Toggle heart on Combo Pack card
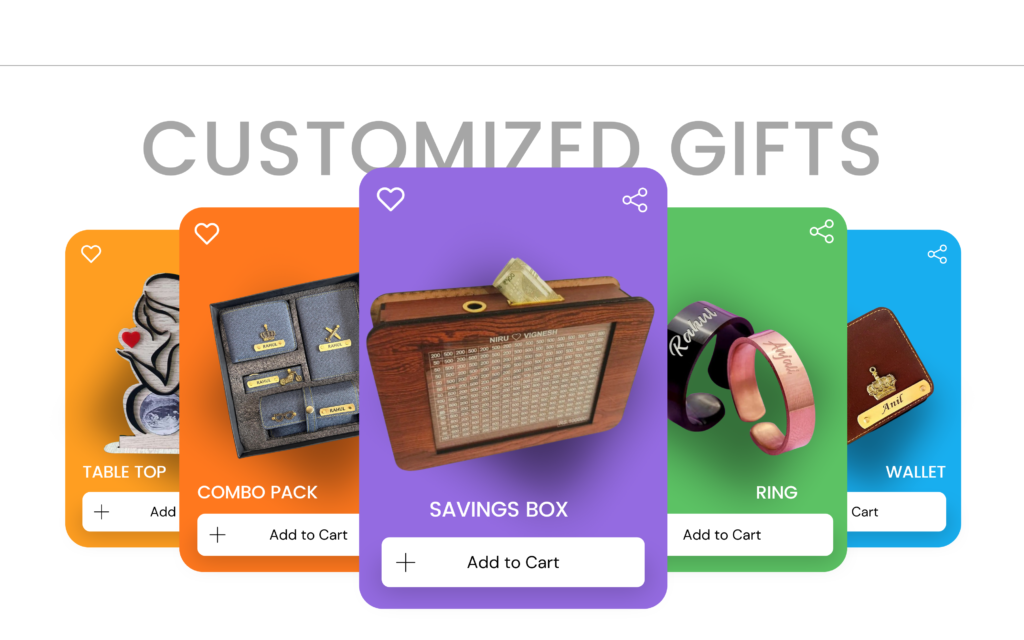The height and width of the screenshot is (640, 1024). tap(206, 233)
